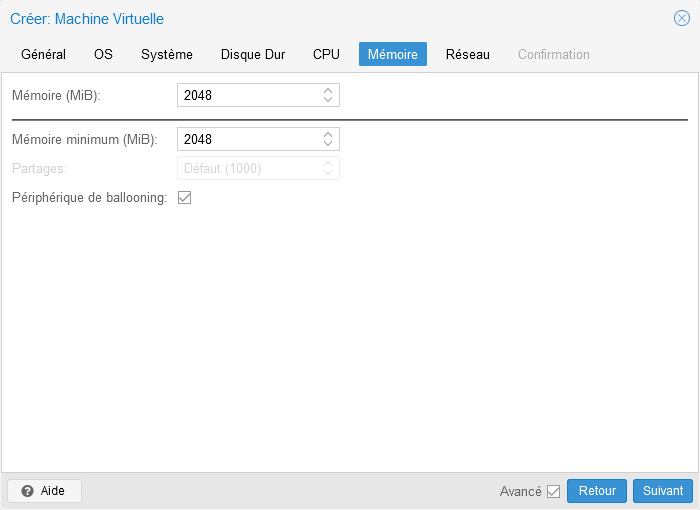Increase Mémoire (MiB) with up arrow

[x=328, y=91]
